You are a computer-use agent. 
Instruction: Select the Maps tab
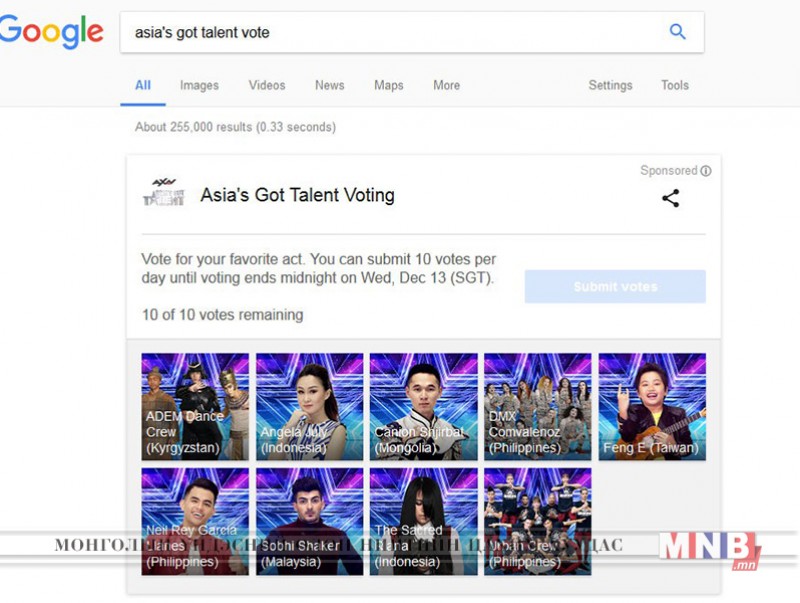(389, 85)
